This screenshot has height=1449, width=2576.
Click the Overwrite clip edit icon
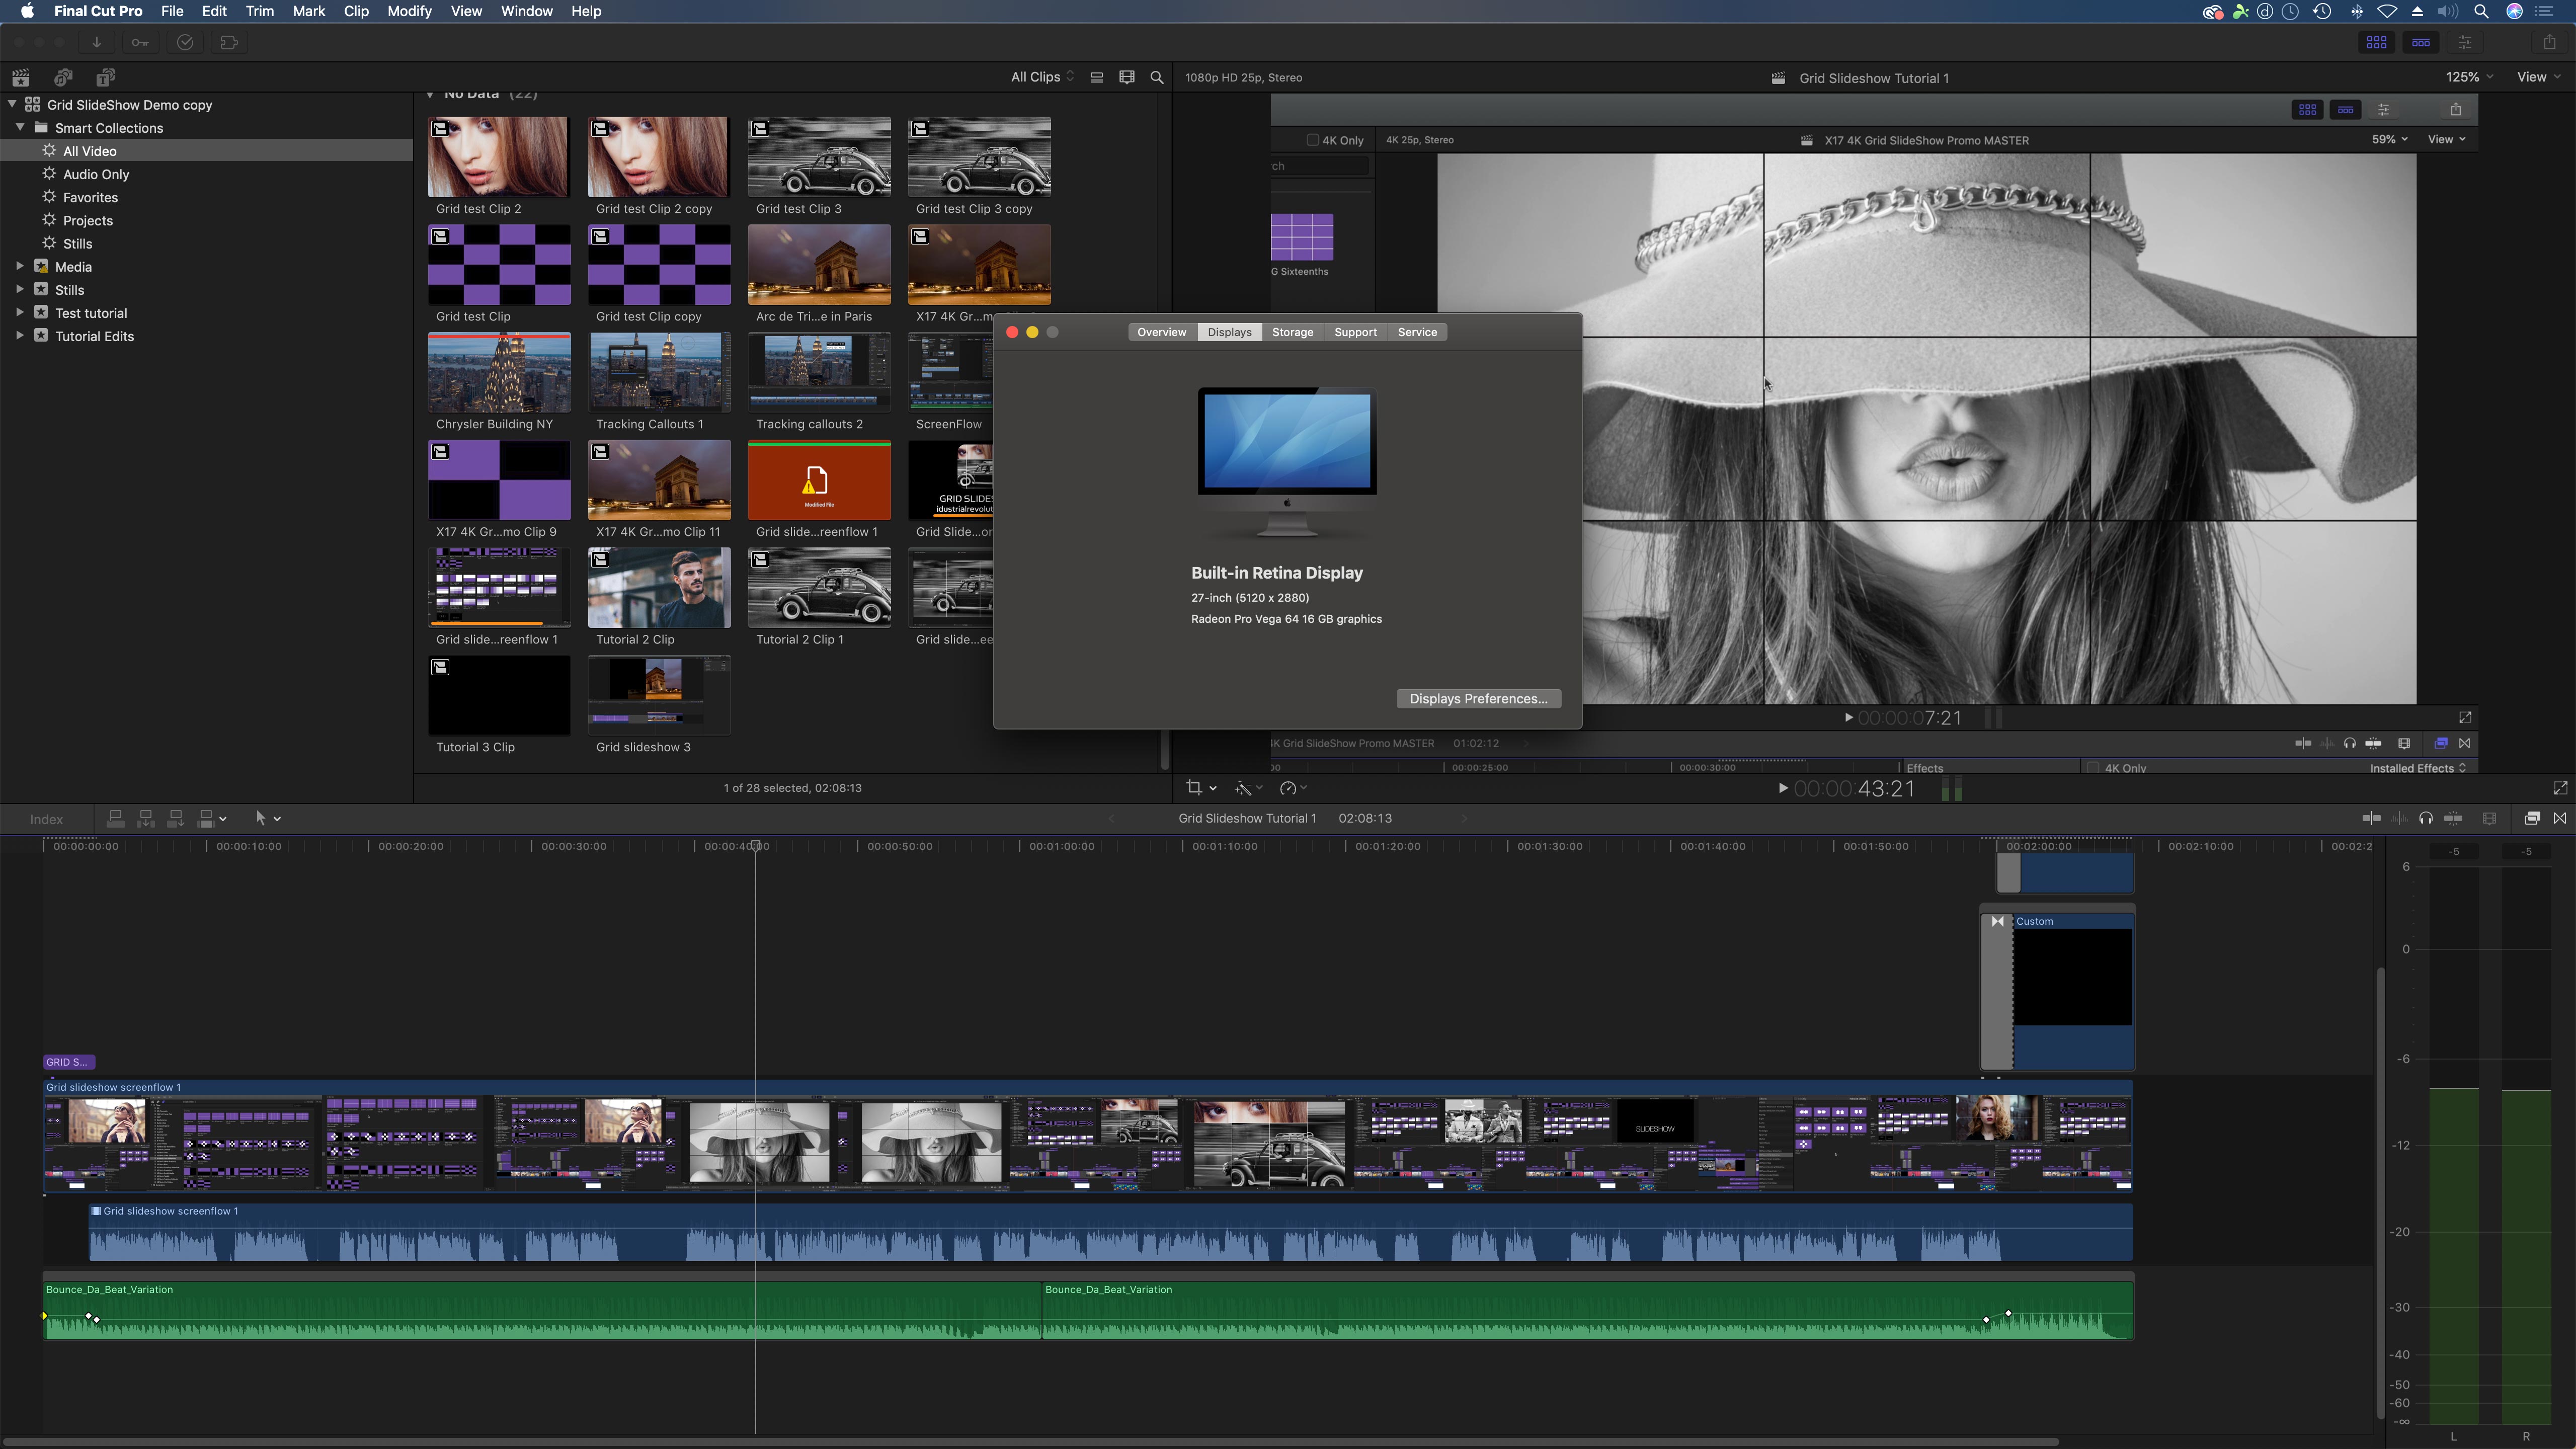tap(207, 818)
